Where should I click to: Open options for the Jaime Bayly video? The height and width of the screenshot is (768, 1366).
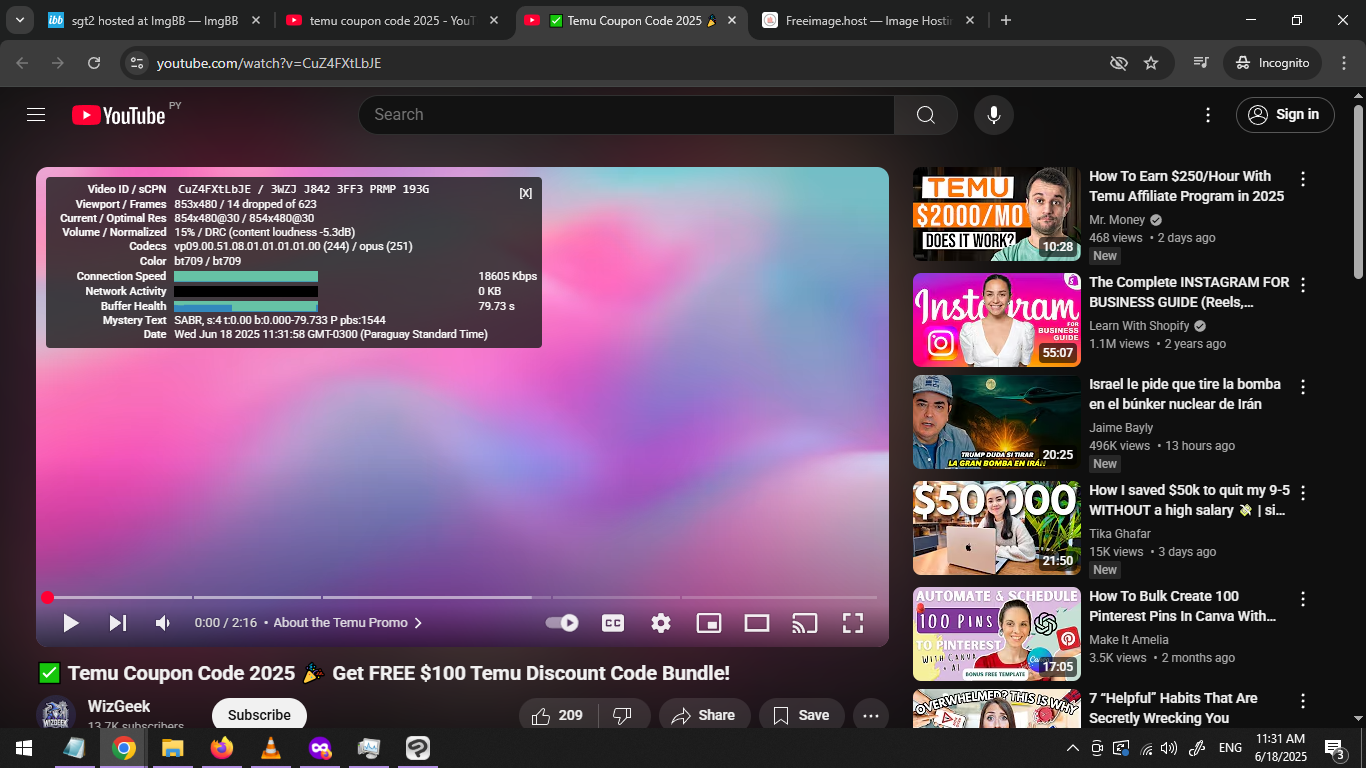pos(1303,388)
